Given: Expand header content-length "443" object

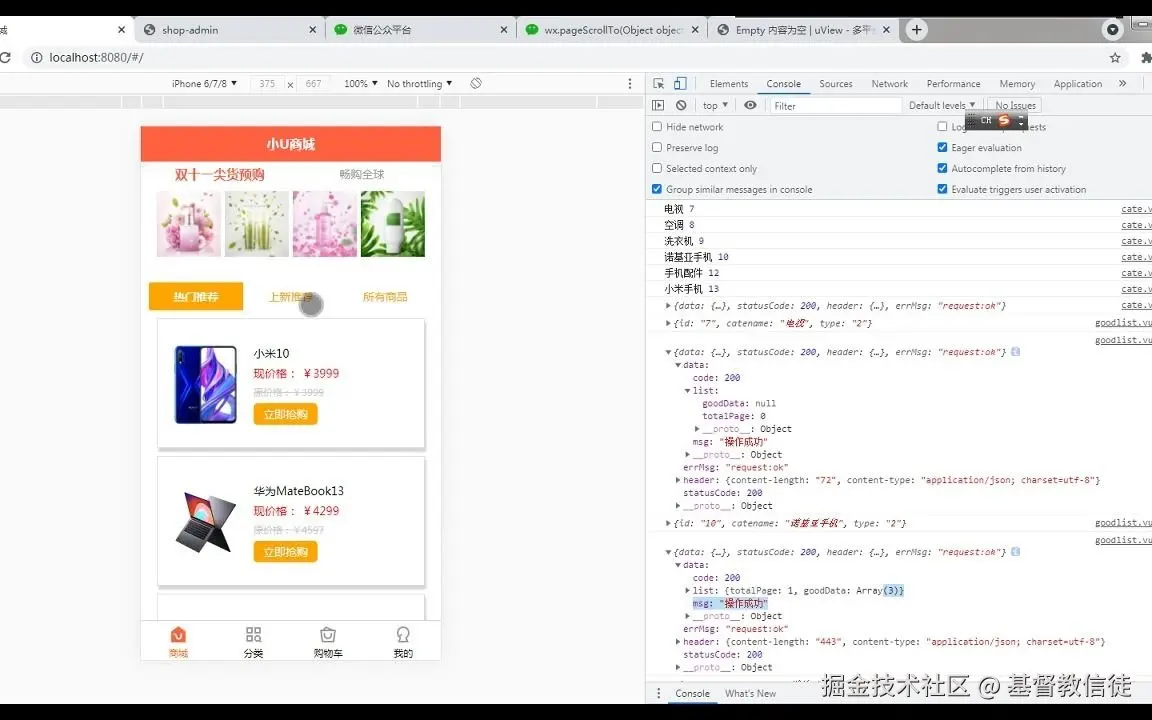Looking at the screenshot, I should pos(678,641).
